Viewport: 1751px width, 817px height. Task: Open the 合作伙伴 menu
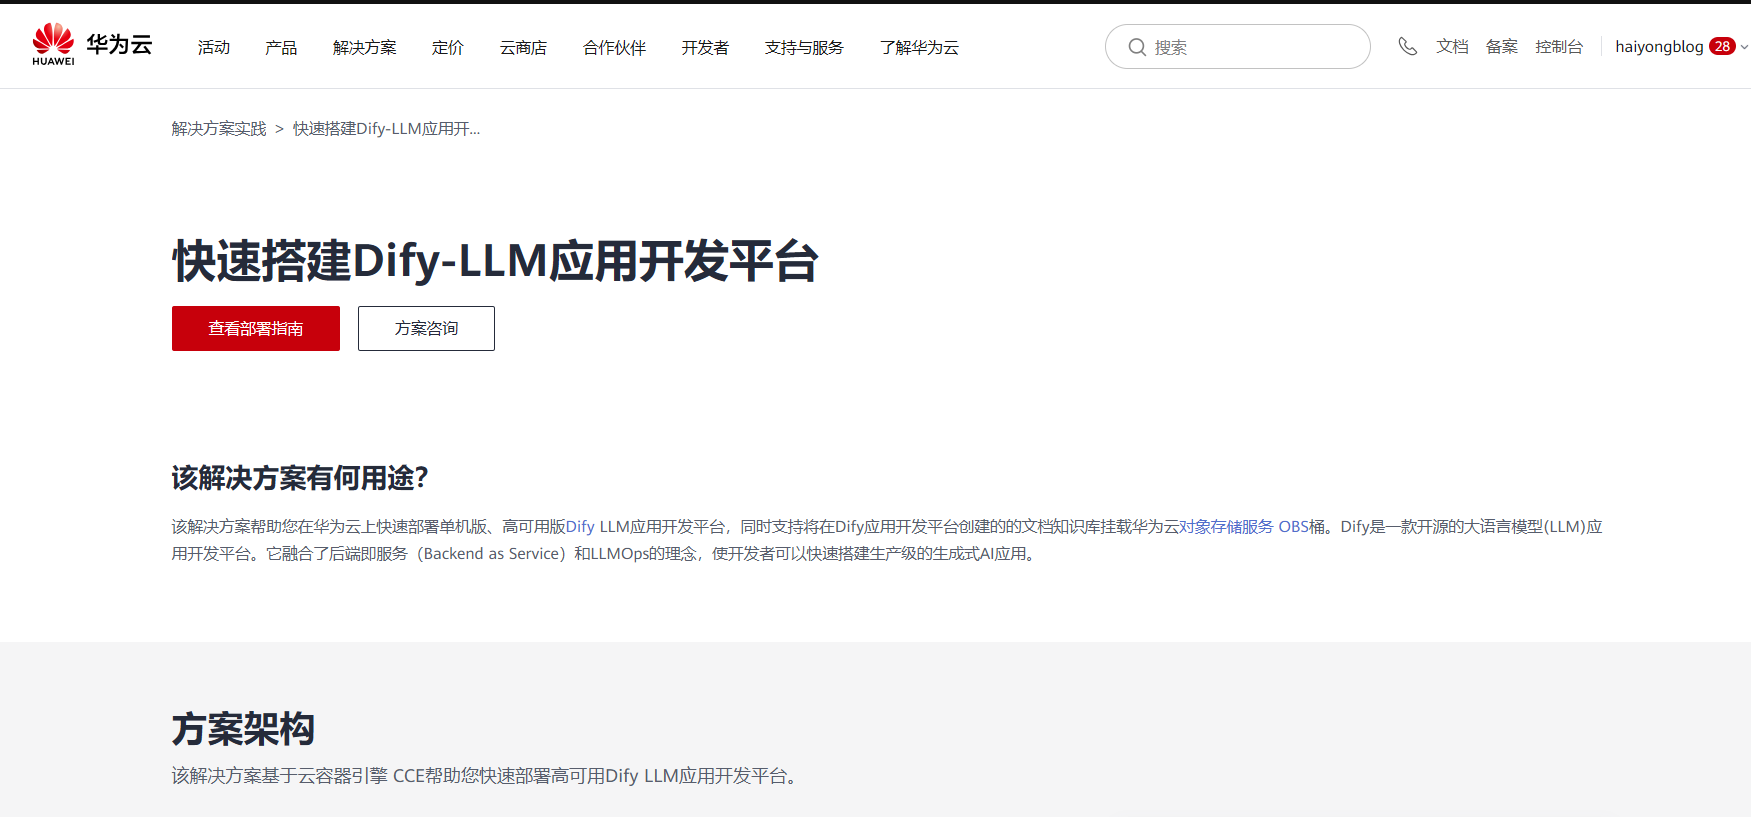pyautogui.click(x=615, y=47)
